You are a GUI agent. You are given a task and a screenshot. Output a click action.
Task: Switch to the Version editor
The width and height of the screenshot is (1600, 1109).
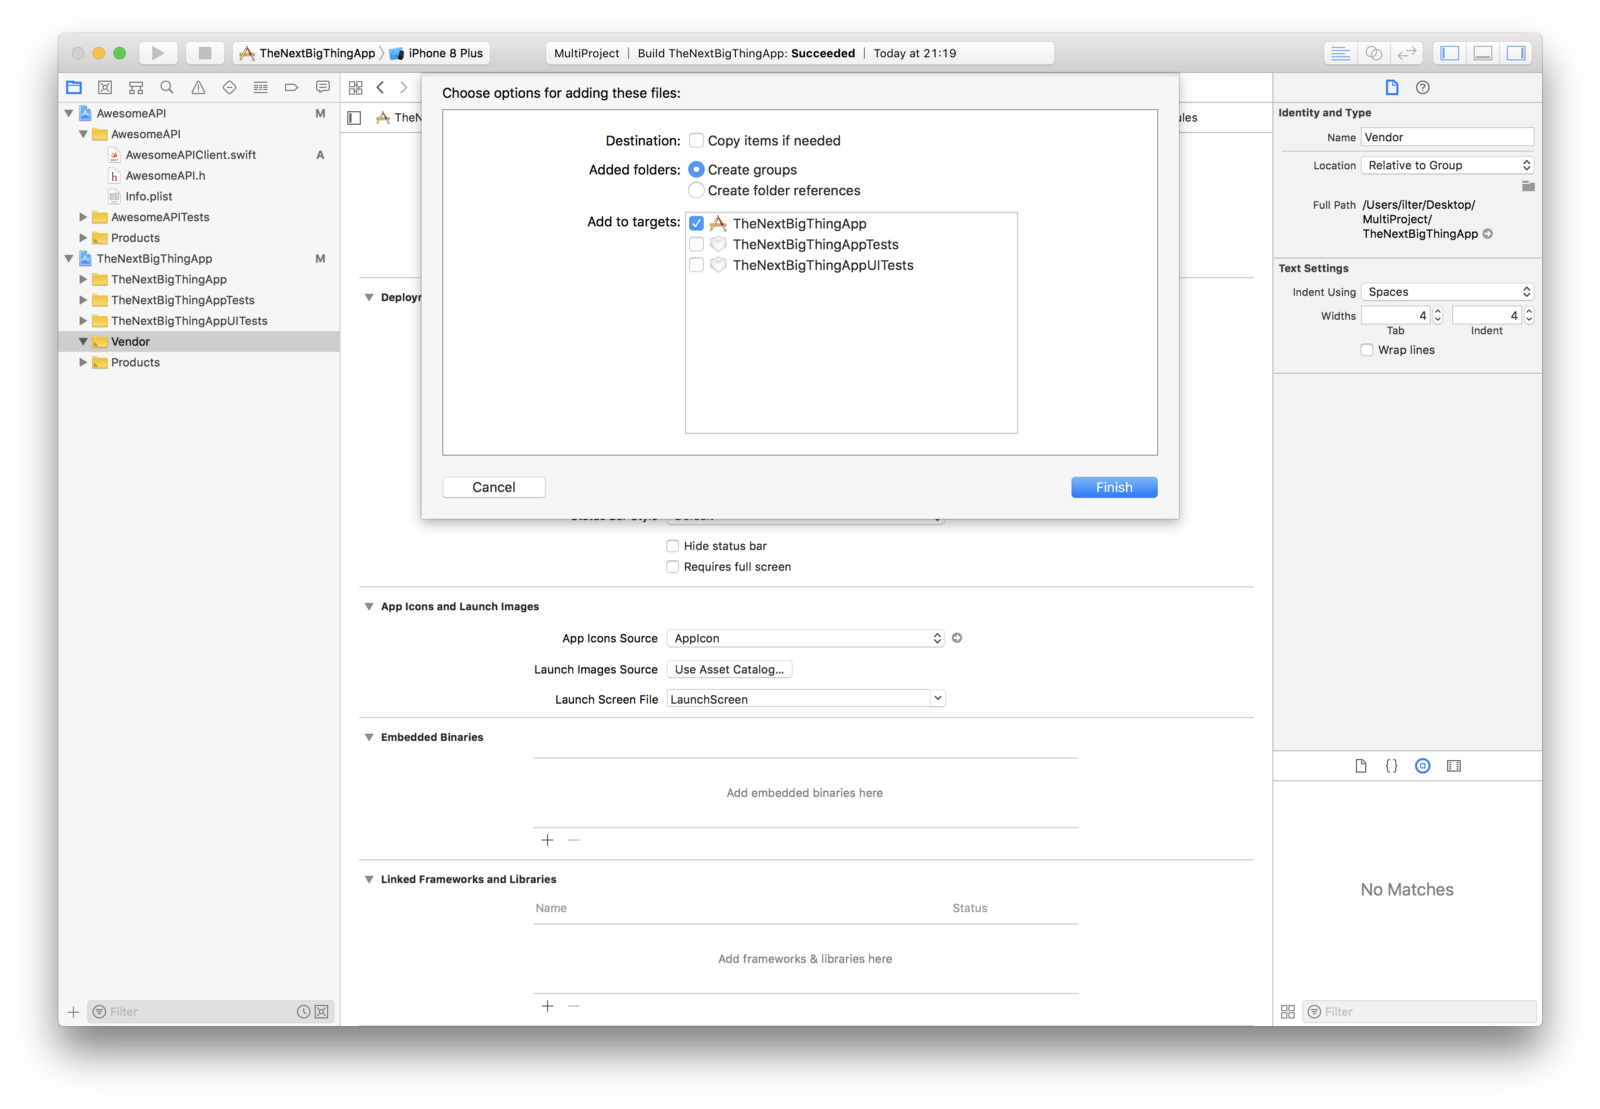pyautogui.click(x=1407, y=53)
